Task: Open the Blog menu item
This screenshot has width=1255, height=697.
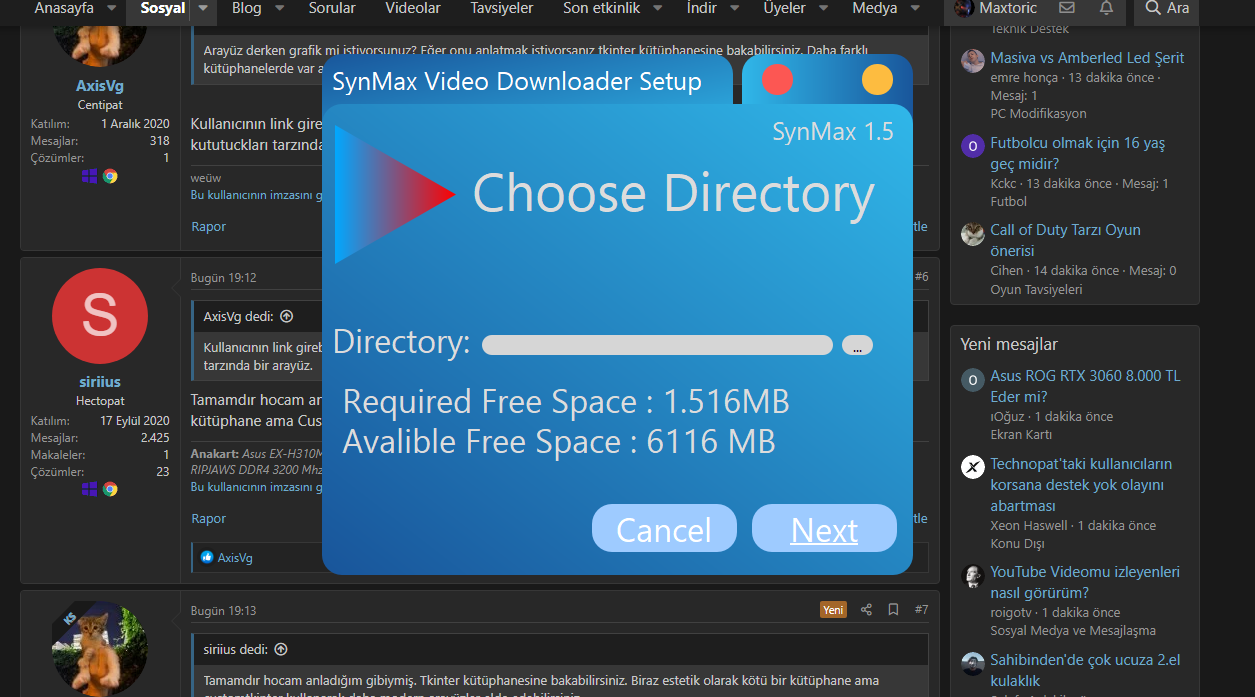Action: [246, 8]
